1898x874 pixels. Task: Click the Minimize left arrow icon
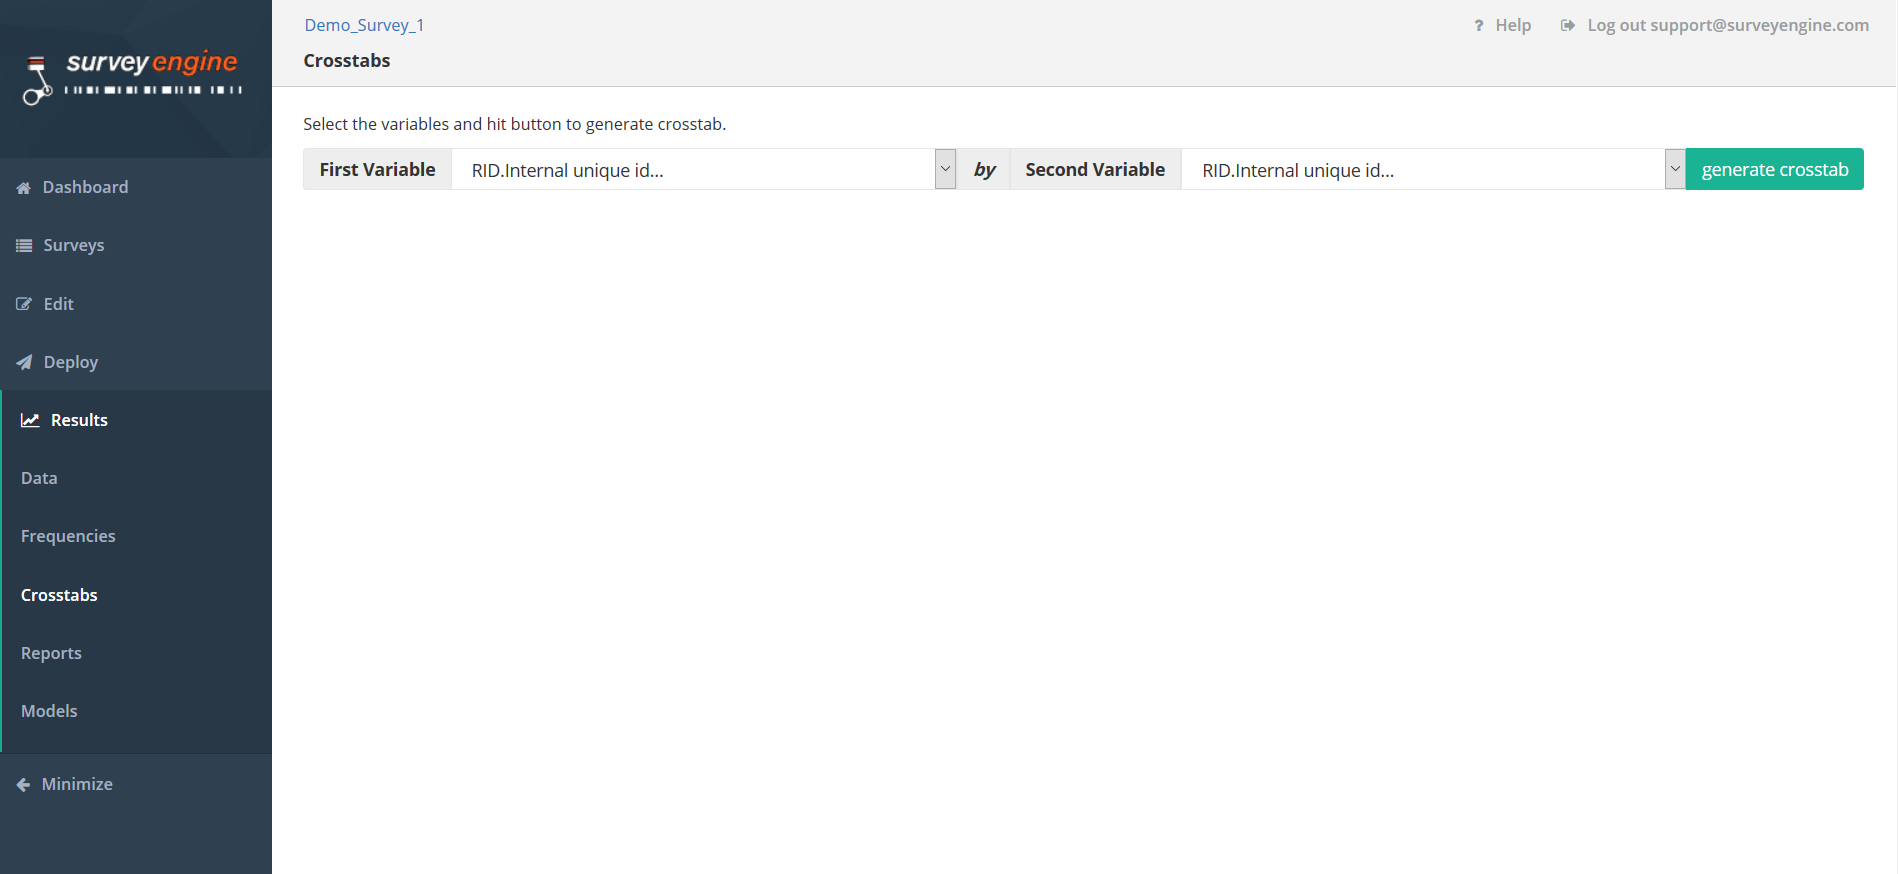coord(24,785)
